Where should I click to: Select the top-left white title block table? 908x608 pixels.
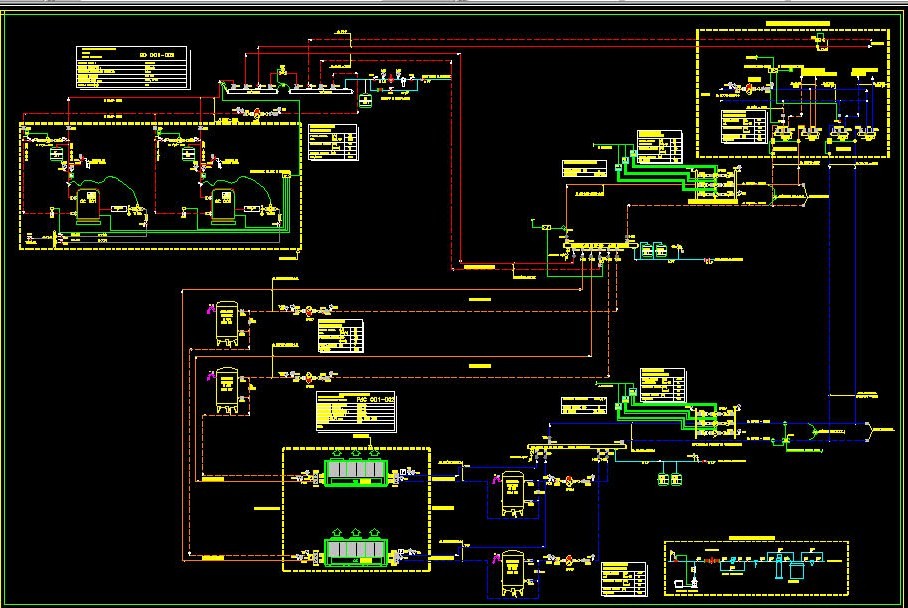[x=132, y=69]
